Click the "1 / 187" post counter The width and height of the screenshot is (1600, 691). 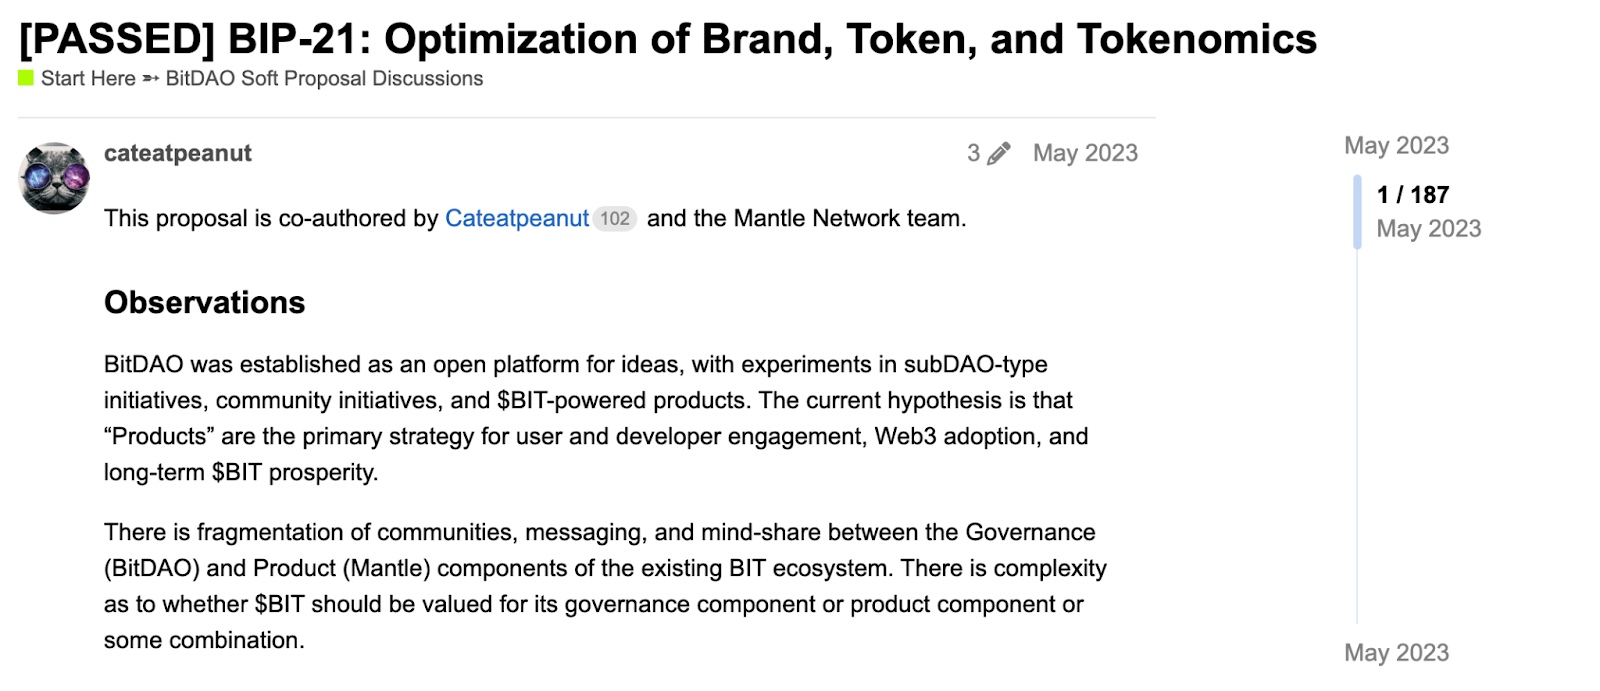pyautogui.click(x=1412, y=195)
